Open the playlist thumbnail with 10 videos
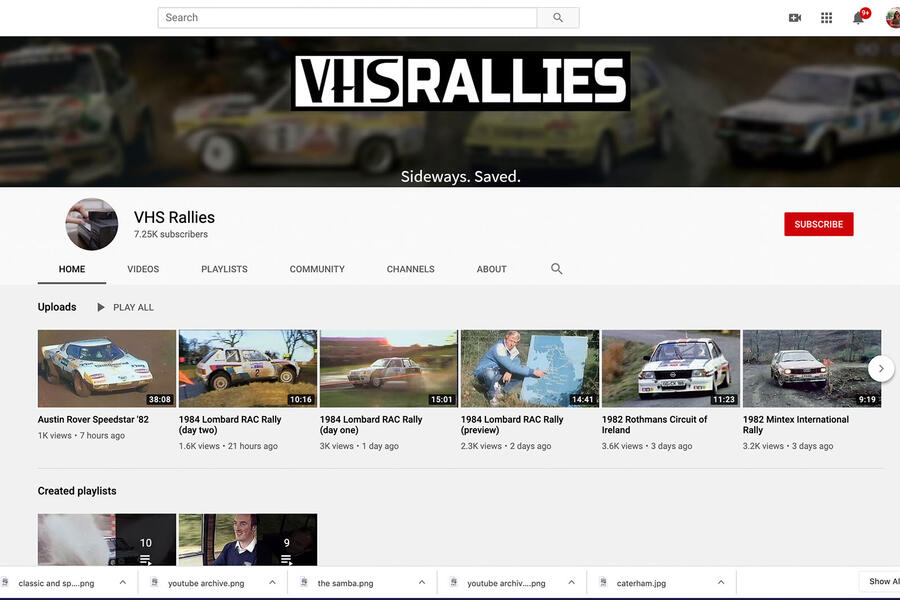 pyautogui.click(x=107, y=540)
